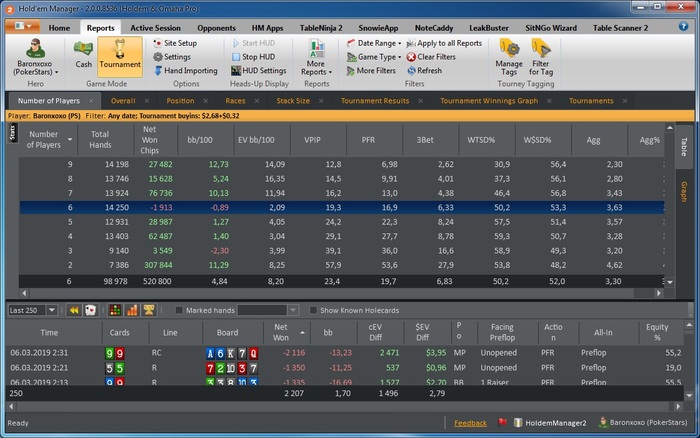Click Stop HUD
700x438 pixels.
(x=253, y=57)
